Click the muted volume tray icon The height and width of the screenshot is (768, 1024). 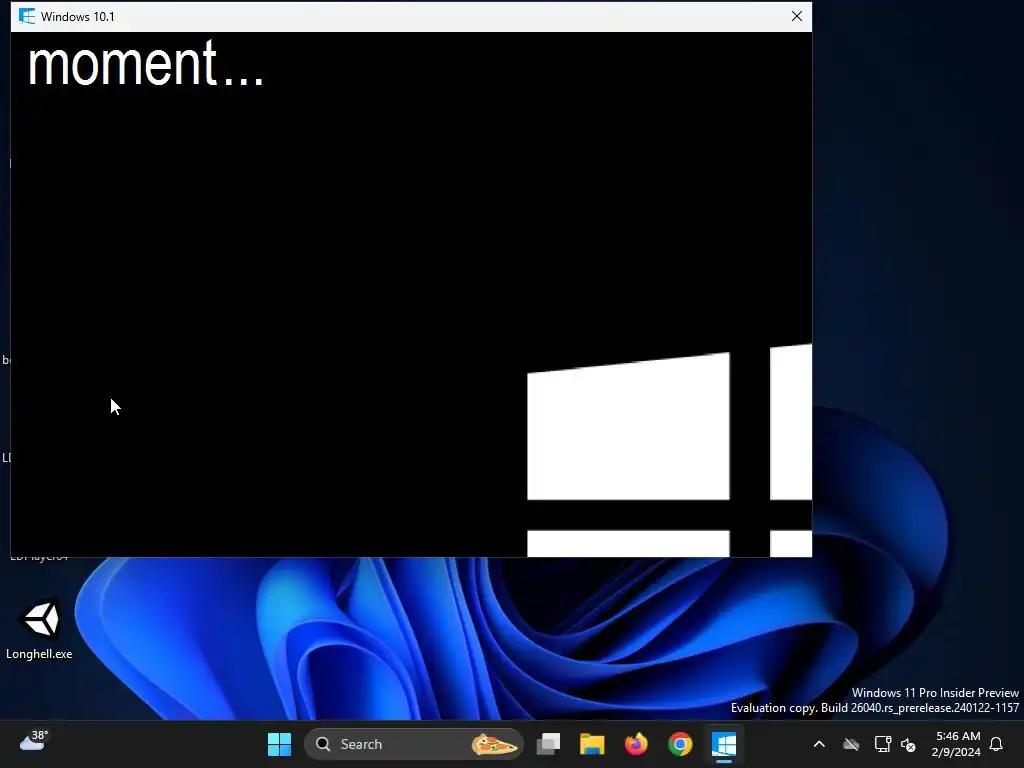pos(908,744)
